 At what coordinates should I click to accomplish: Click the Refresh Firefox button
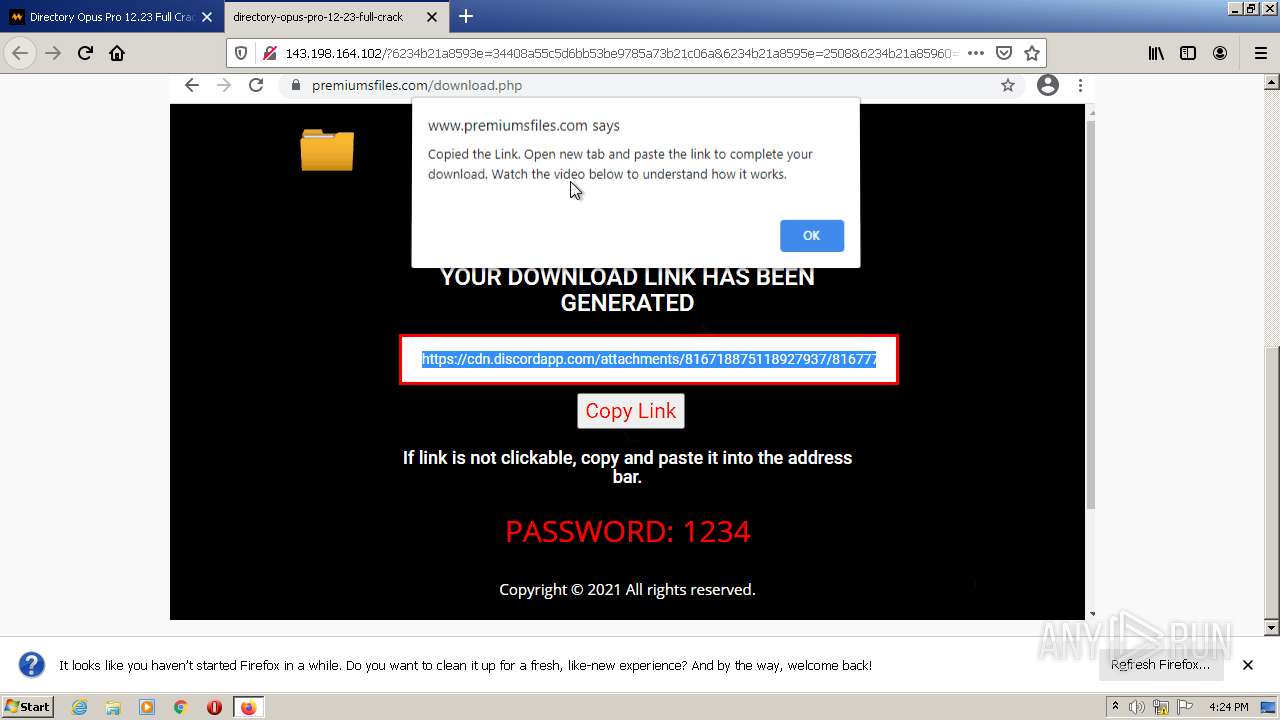coord(1160,665)
